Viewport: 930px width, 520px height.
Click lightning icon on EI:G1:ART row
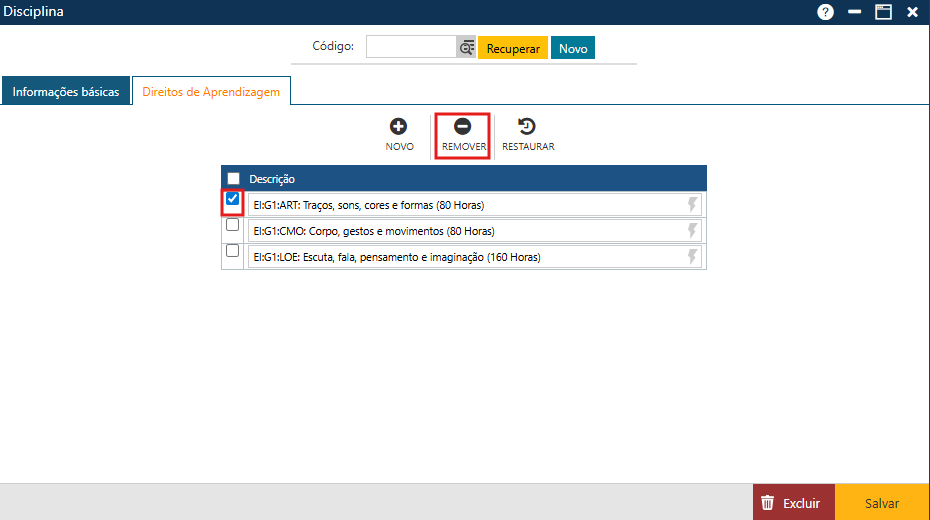(692, 205)
